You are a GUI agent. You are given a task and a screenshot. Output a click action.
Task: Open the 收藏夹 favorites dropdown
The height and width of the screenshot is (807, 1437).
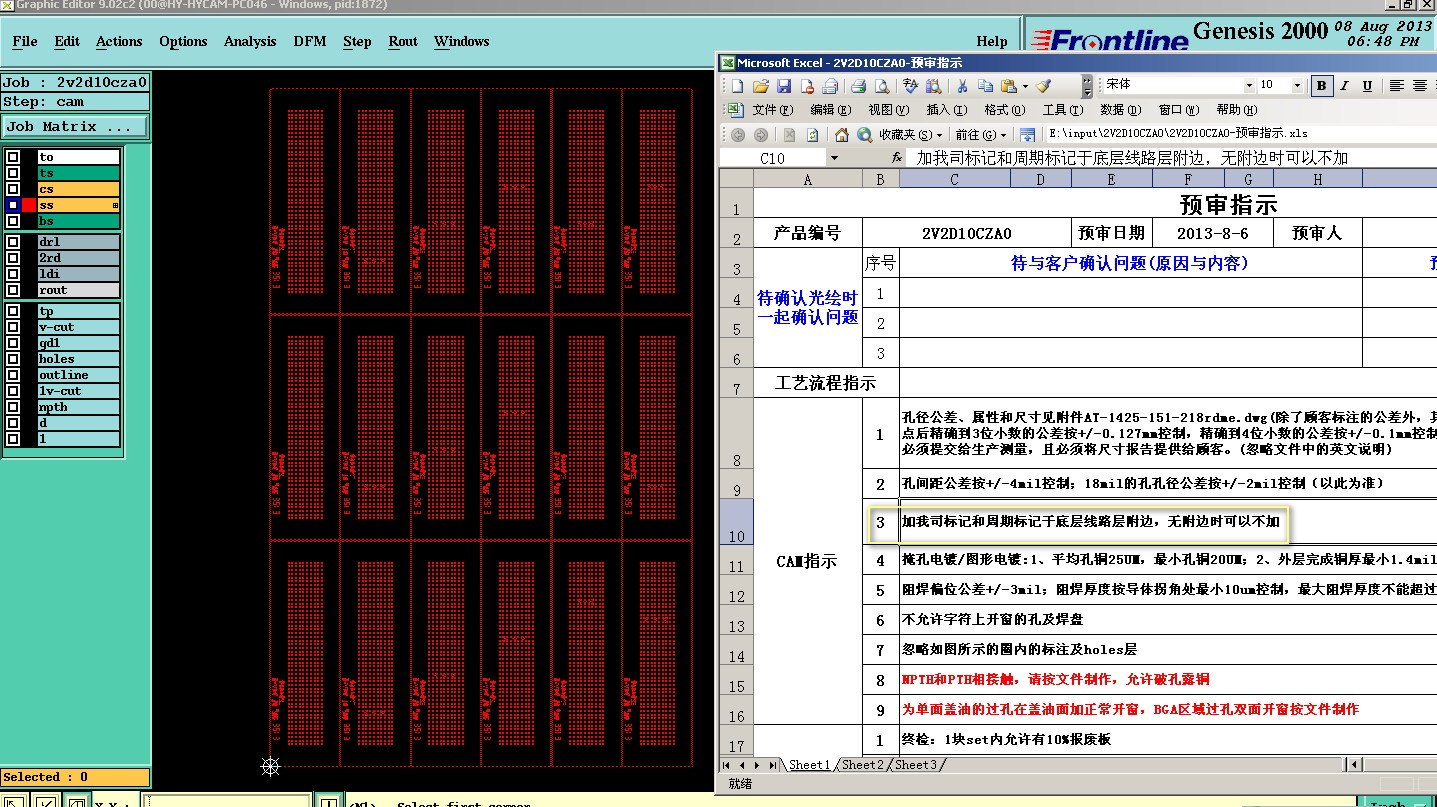click(911, 135)
